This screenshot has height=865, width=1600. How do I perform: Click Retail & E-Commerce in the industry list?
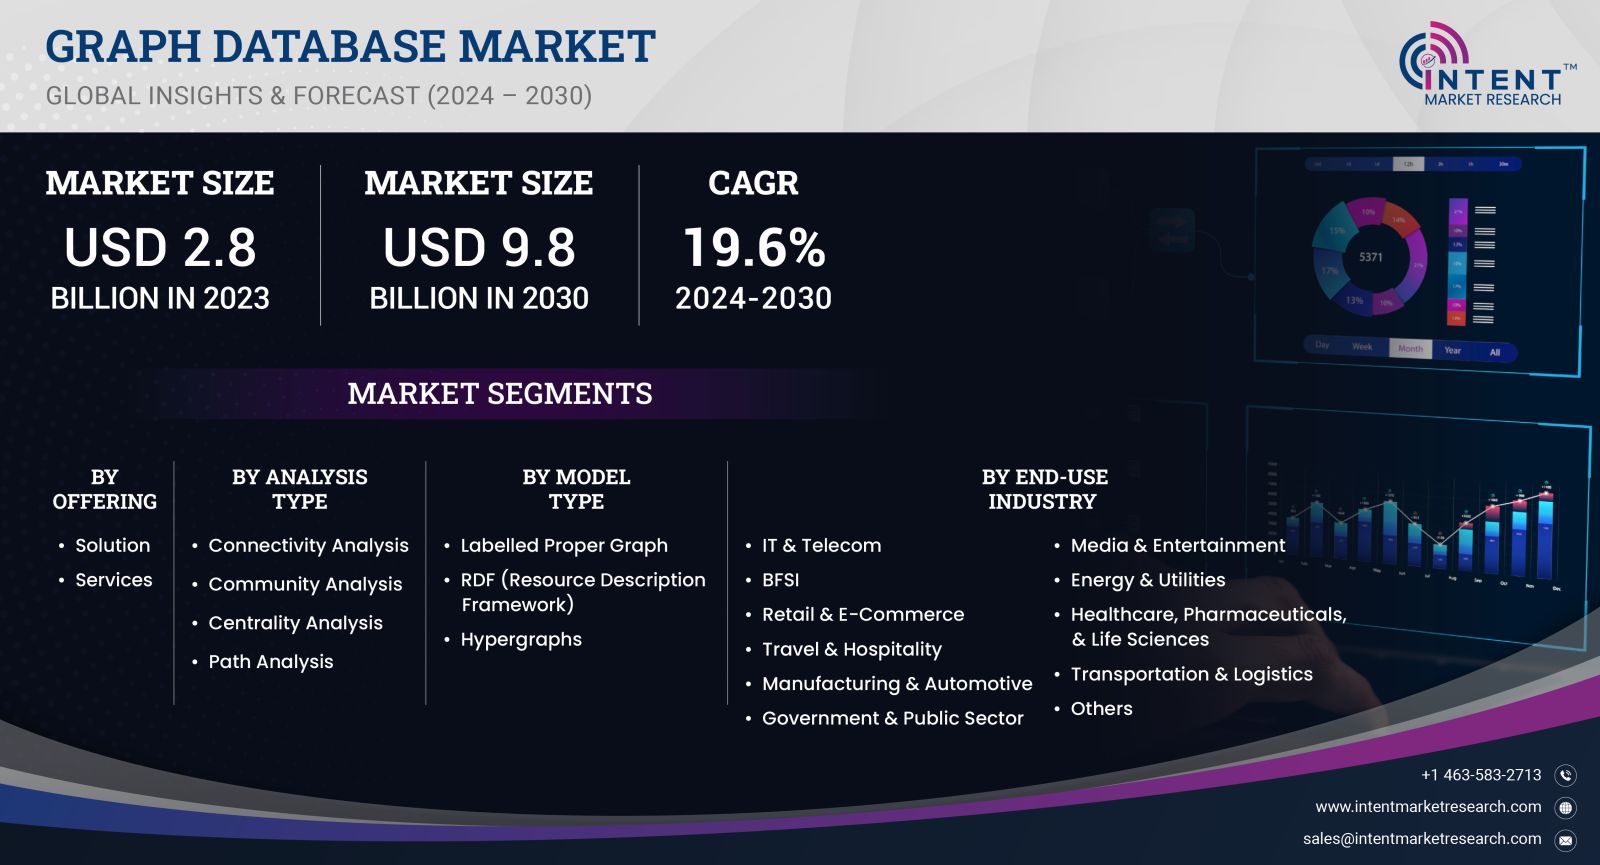pos(863,614)
